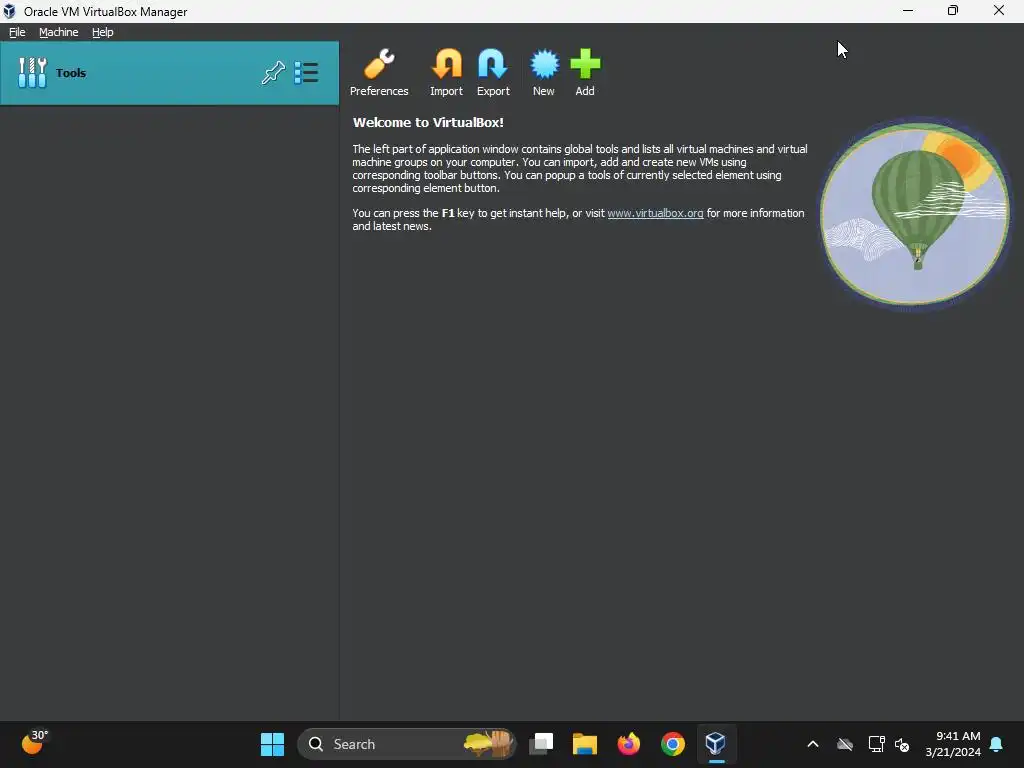Open the weather widget showing 30°
This screenshot has width=1024, height=768.
point(35,742)
